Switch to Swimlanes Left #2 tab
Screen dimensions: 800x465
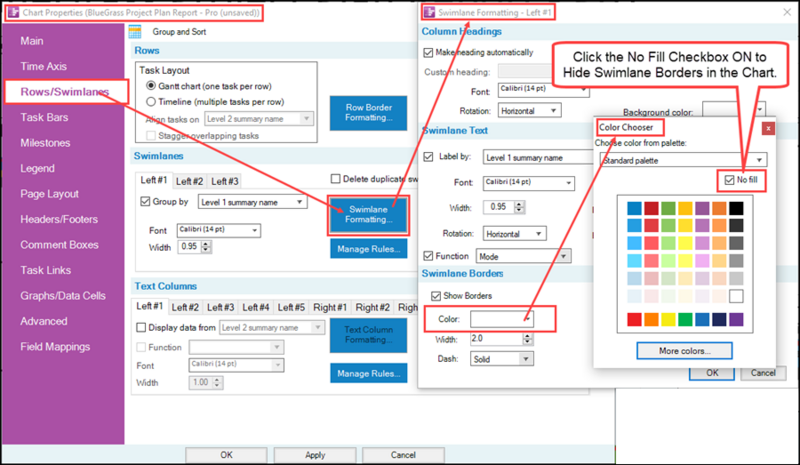point(189,181)
